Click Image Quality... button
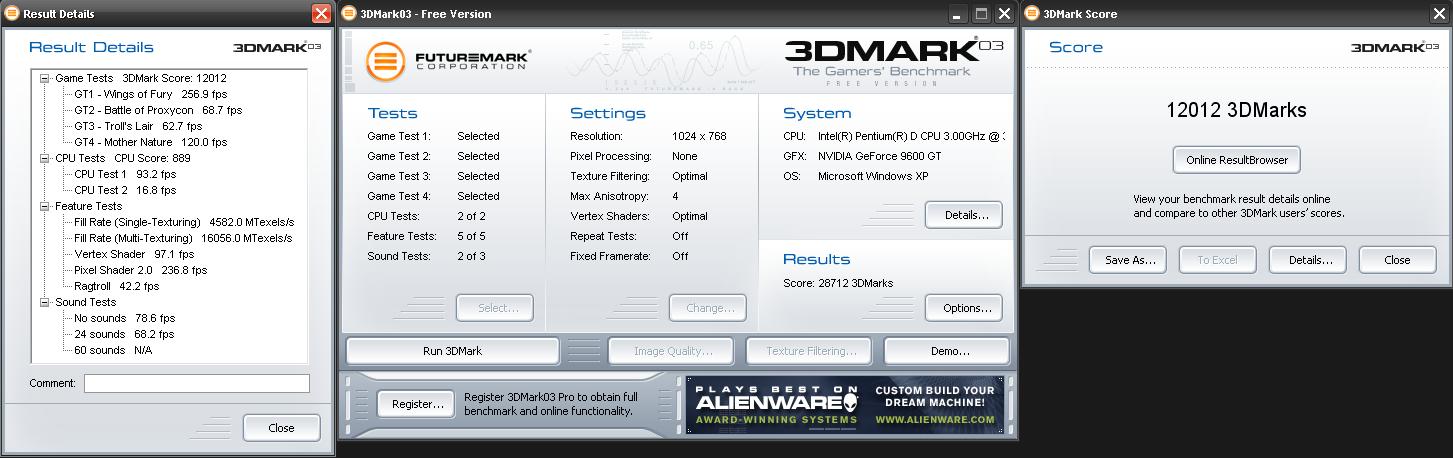1453x458 pixels. (x=673, y=351)
